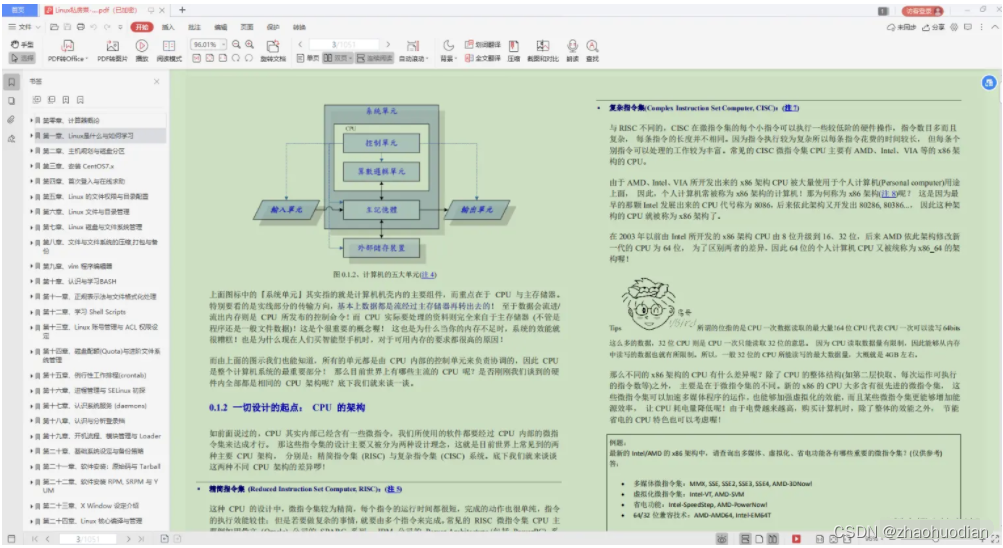
Task: Click the blue floating assistant icon at top right
Action: (989, 82)
